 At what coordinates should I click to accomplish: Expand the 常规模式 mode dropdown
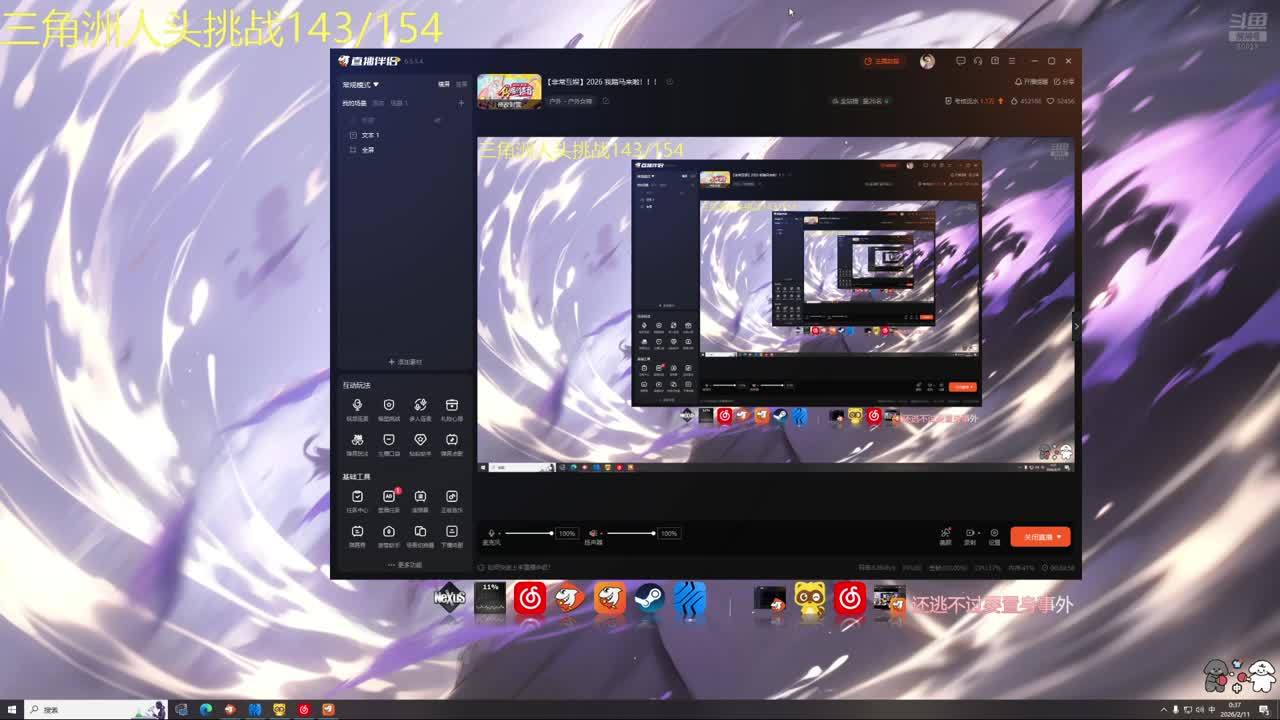tap(361, 85)
